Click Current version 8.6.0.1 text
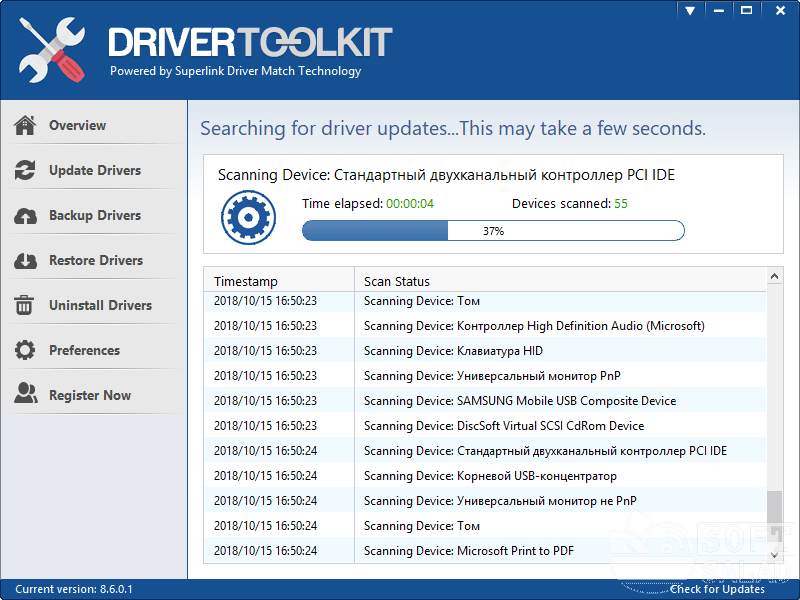The height and width of the screenshot is (600, 800). [73, 589]
